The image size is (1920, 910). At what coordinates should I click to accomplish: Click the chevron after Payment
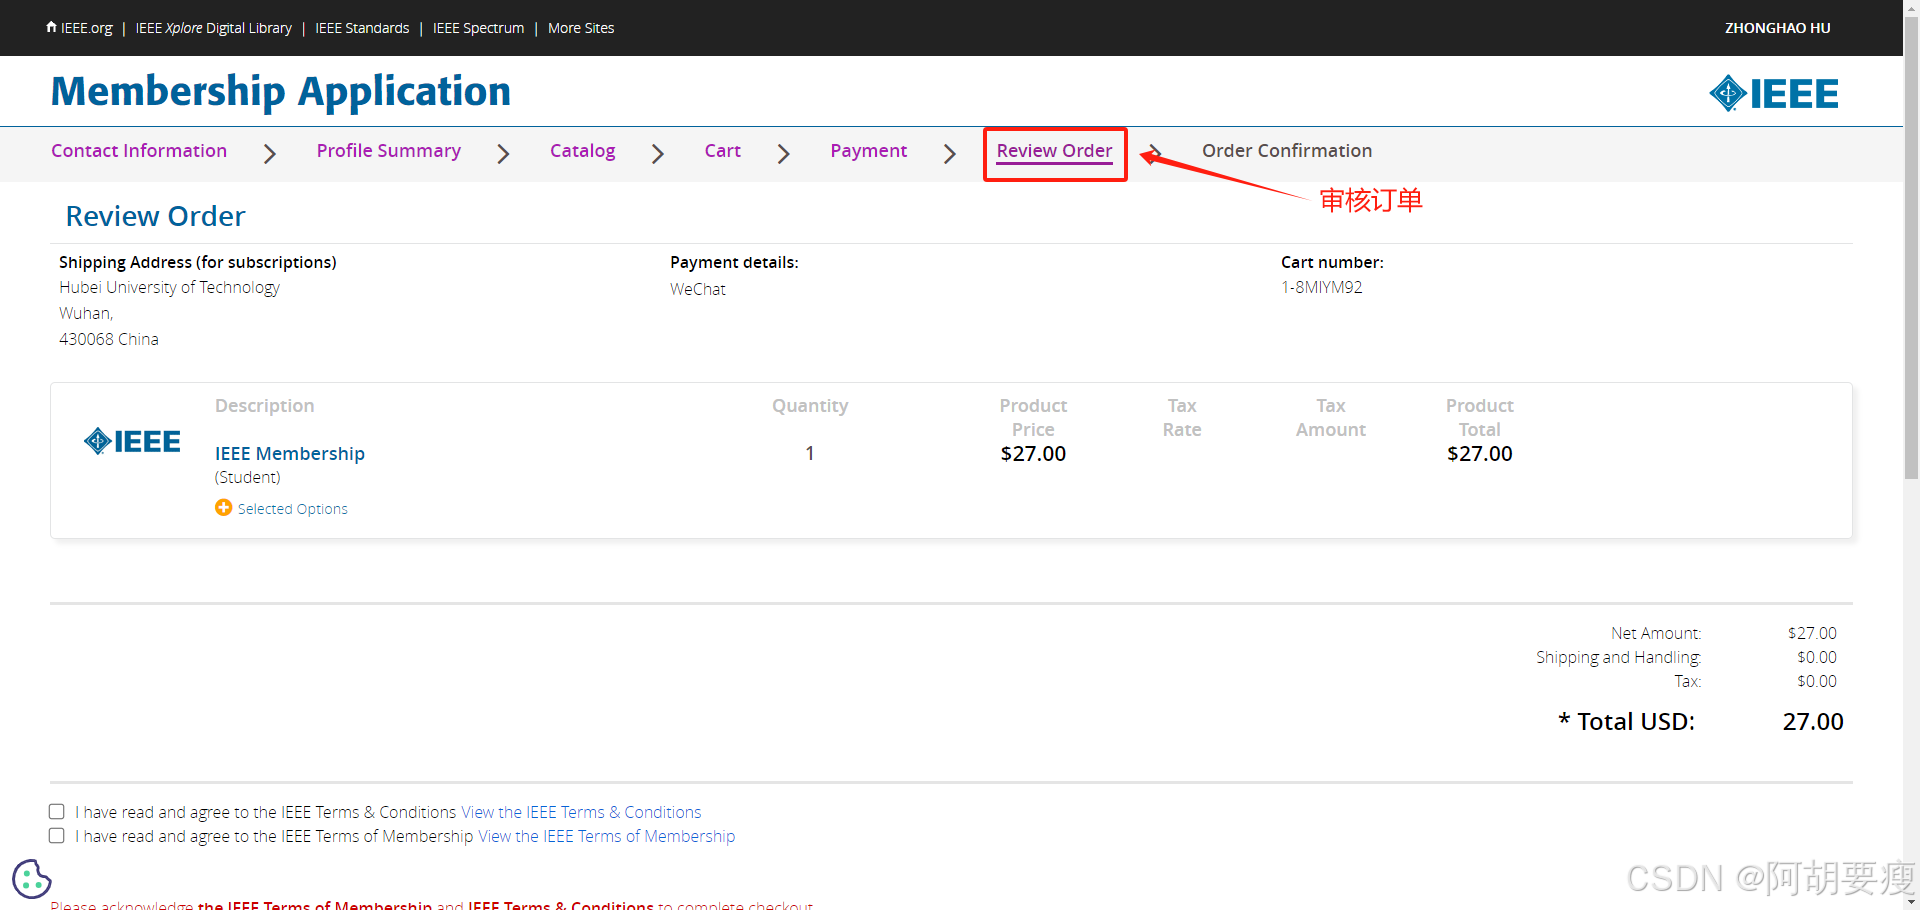pos(949,153)
